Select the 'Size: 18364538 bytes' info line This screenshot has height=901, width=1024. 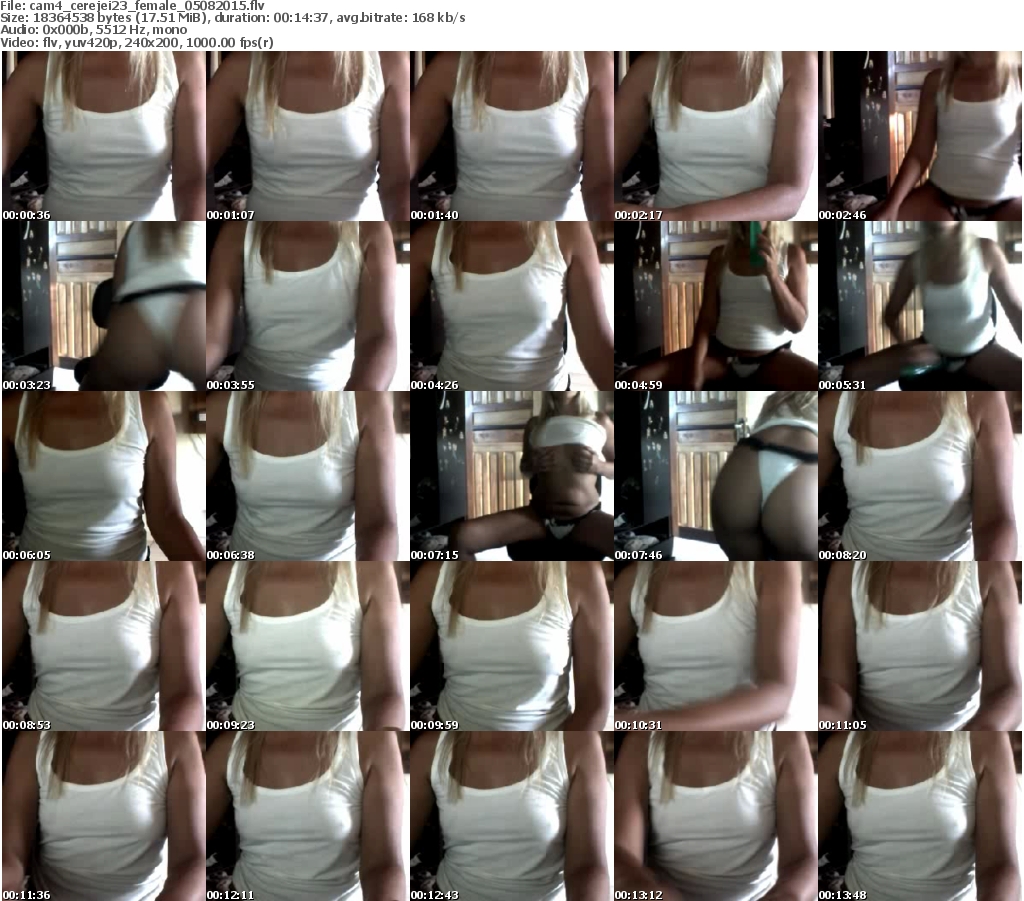click(233, 18)
